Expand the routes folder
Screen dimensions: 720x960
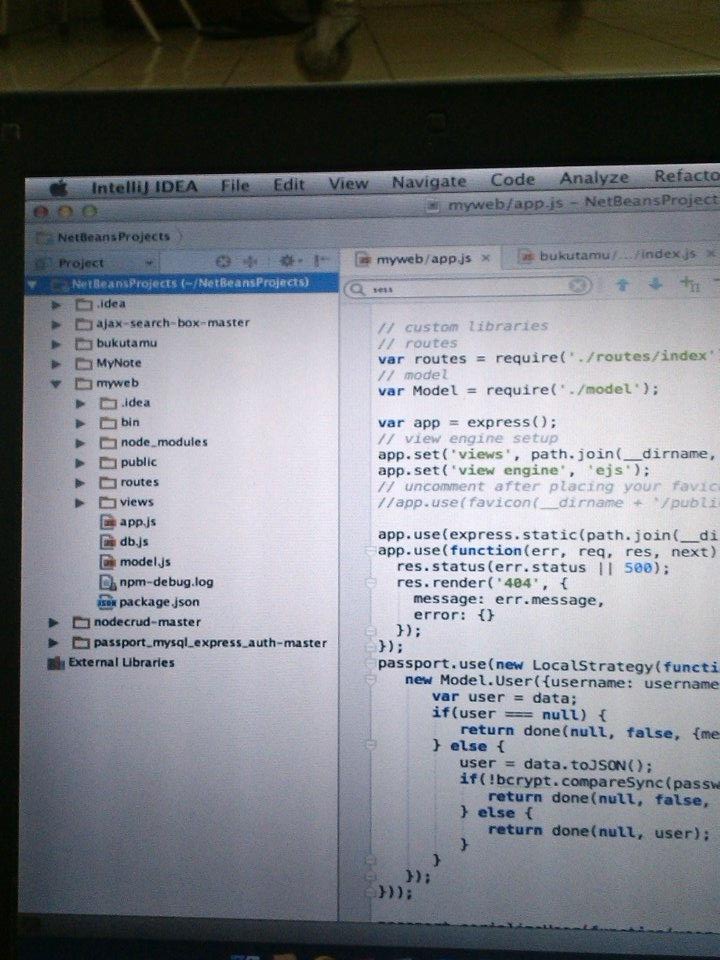pos(80,483)
